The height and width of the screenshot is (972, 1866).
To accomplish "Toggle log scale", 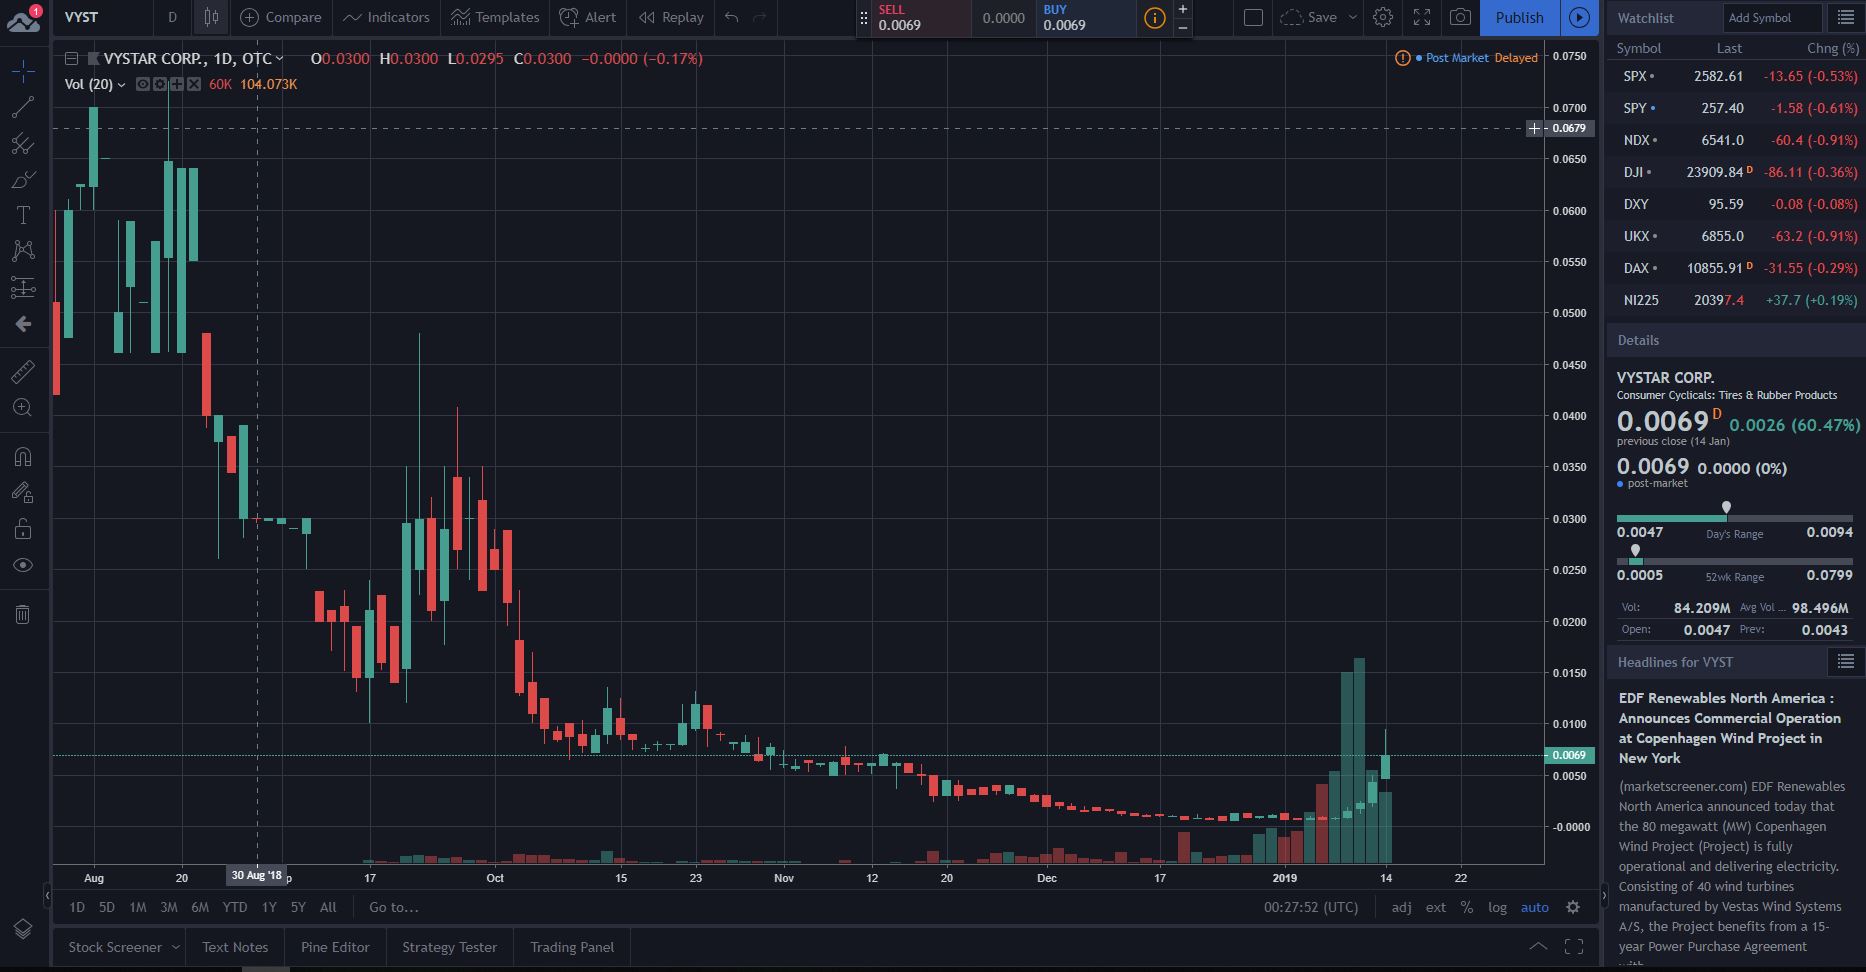I will (1497, 907).
